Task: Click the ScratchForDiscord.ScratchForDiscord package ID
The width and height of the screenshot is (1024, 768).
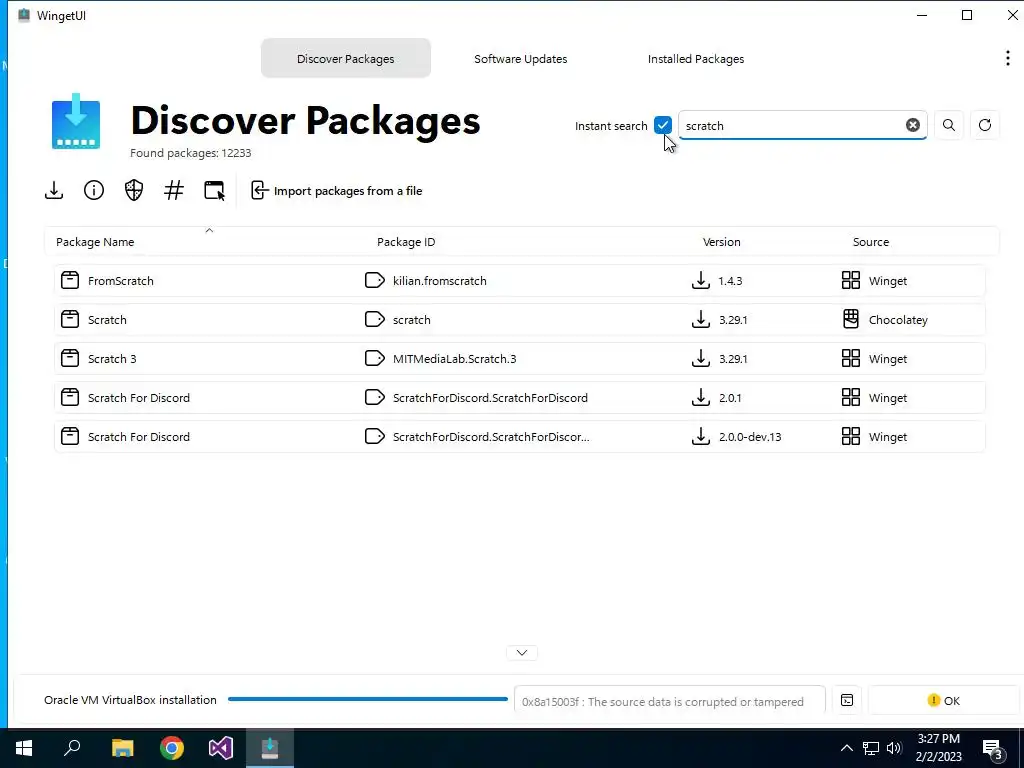Action: pyautogui.click(x=490, y=398)
